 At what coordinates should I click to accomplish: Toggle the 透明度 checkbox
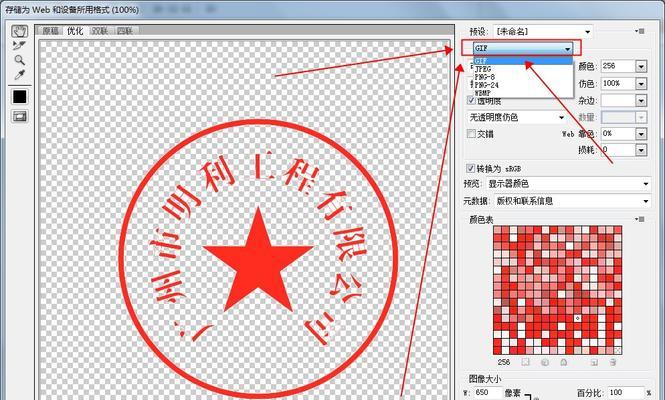click(x=471, y=101)
